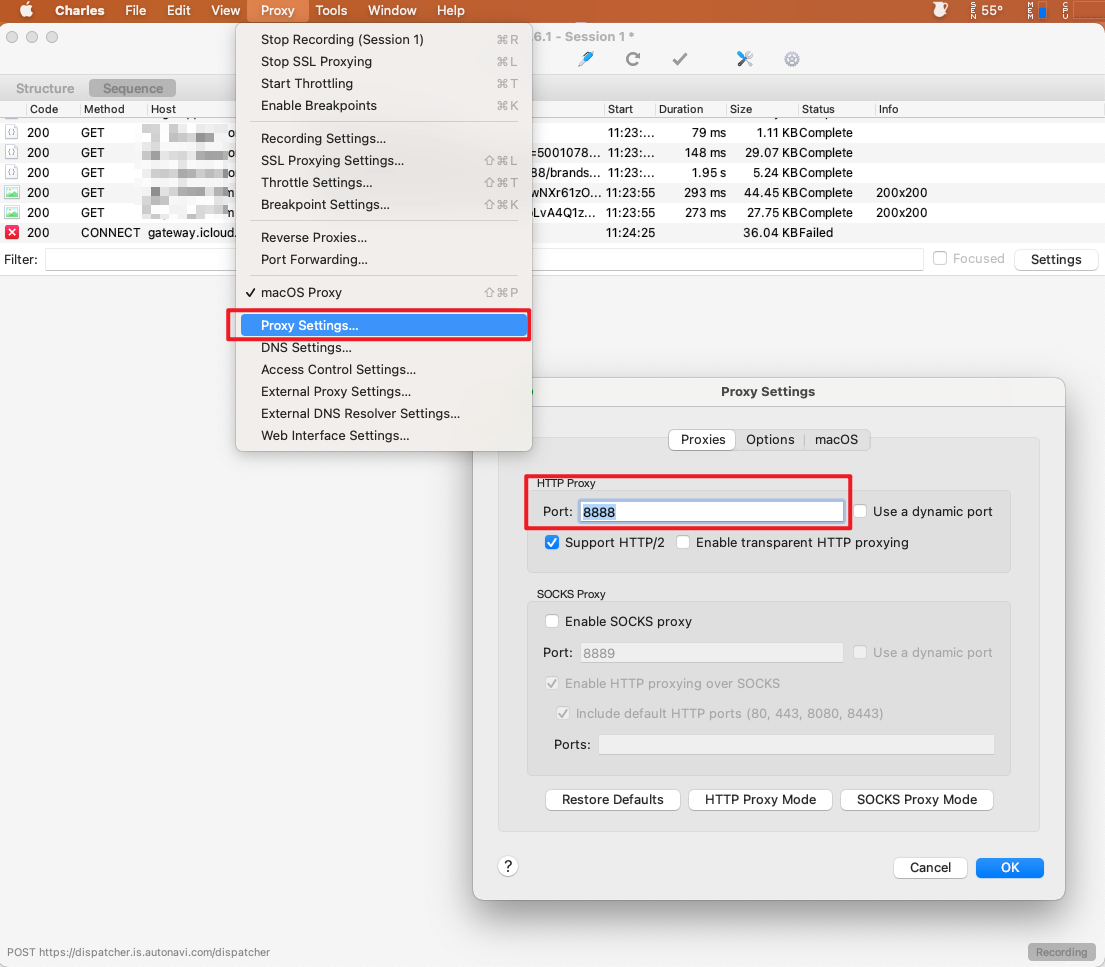Screen dimensions: 1105x967
Task: Uncheck Support HTTP/2 checkbox
Action: click(552, 542)
